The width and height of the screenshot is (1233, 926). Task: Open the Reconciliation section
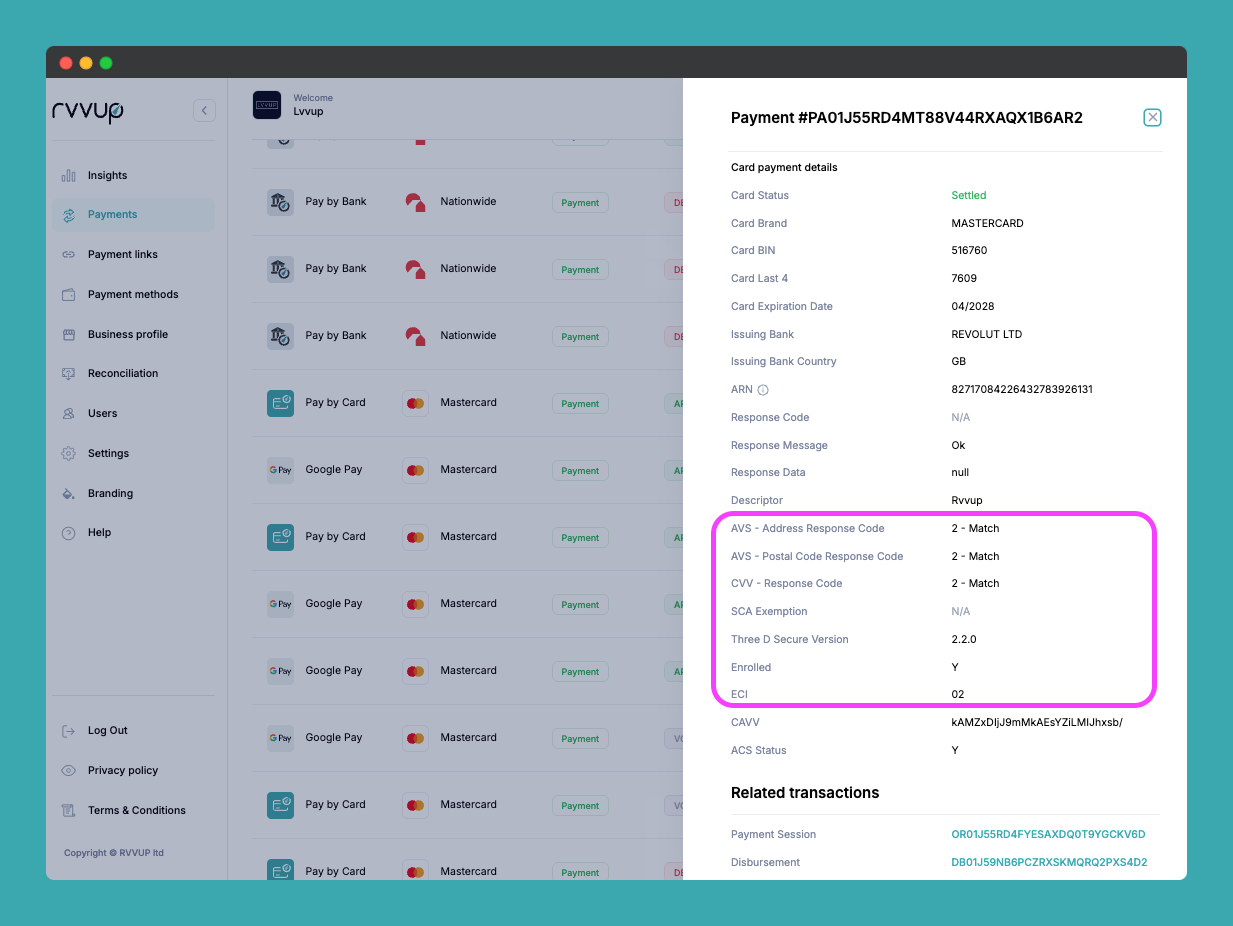[122, 373]
